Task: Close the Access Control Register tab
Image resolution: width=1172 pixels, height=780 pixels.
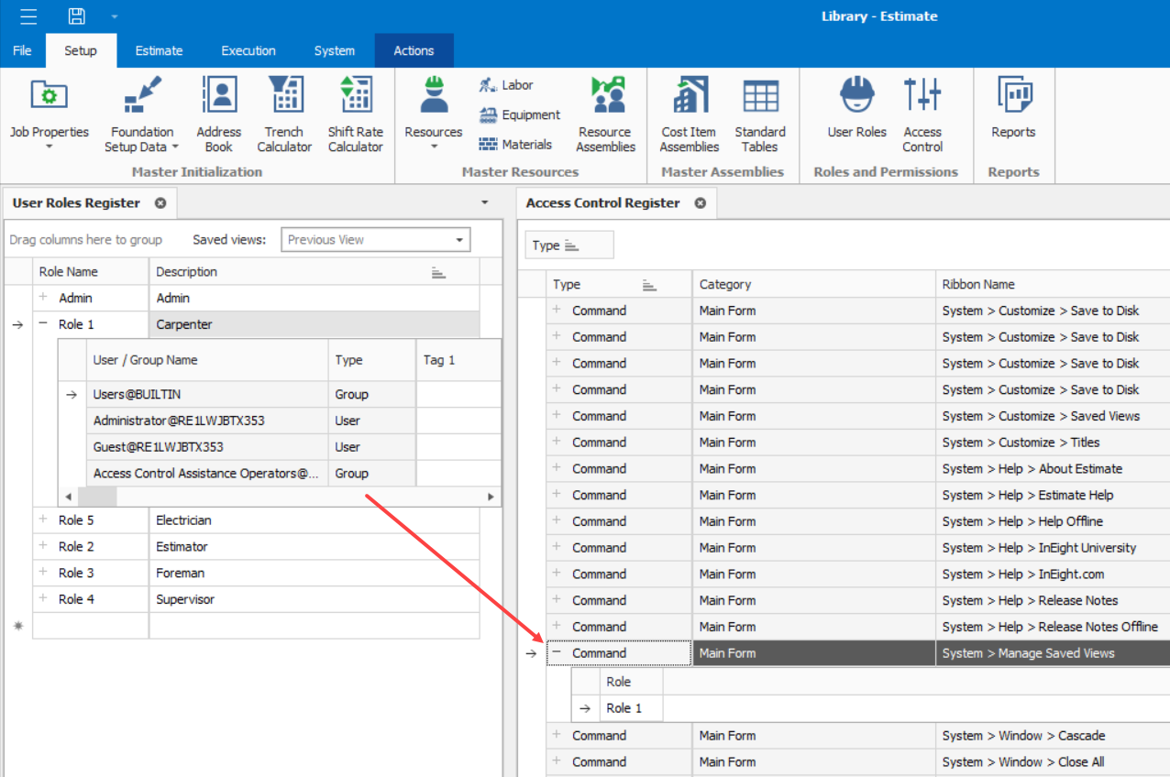Action: [x=700, y=203]
